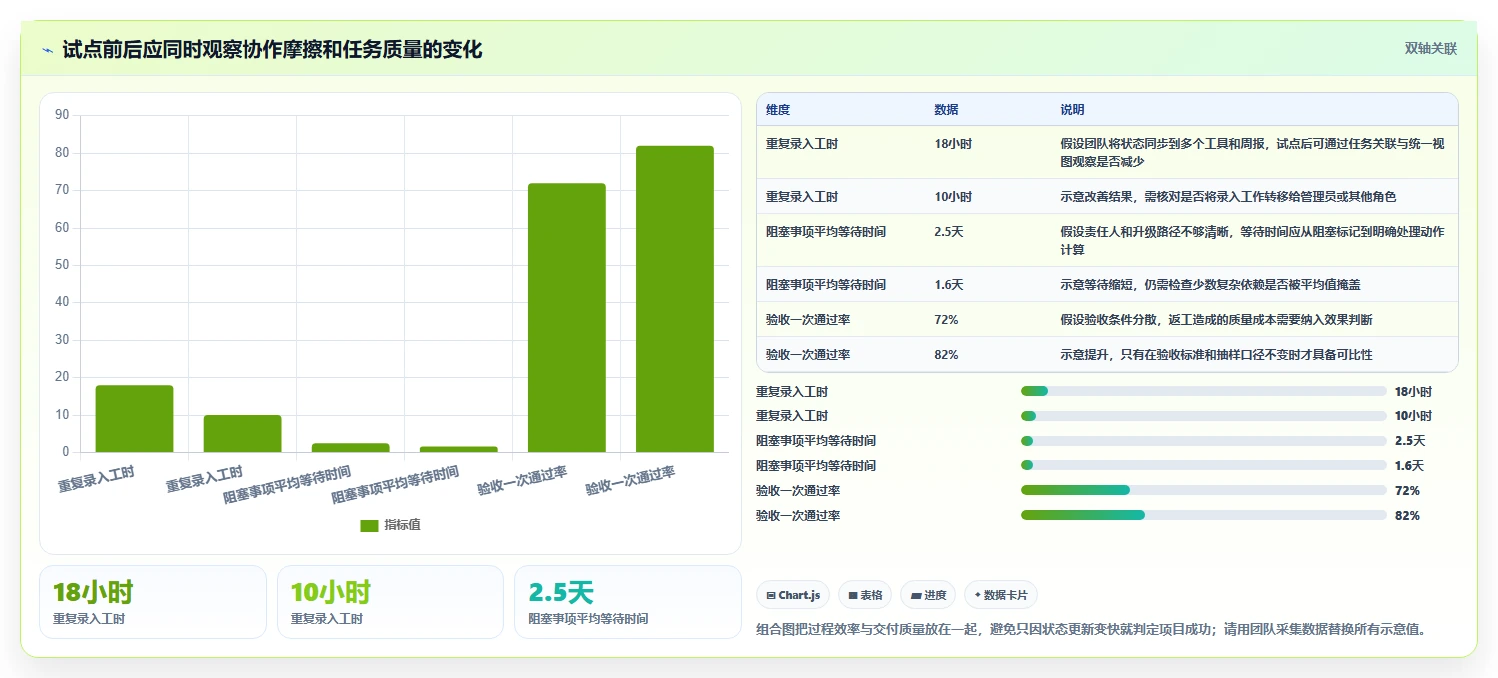Click the 指标值 legend label

(403, 525)
